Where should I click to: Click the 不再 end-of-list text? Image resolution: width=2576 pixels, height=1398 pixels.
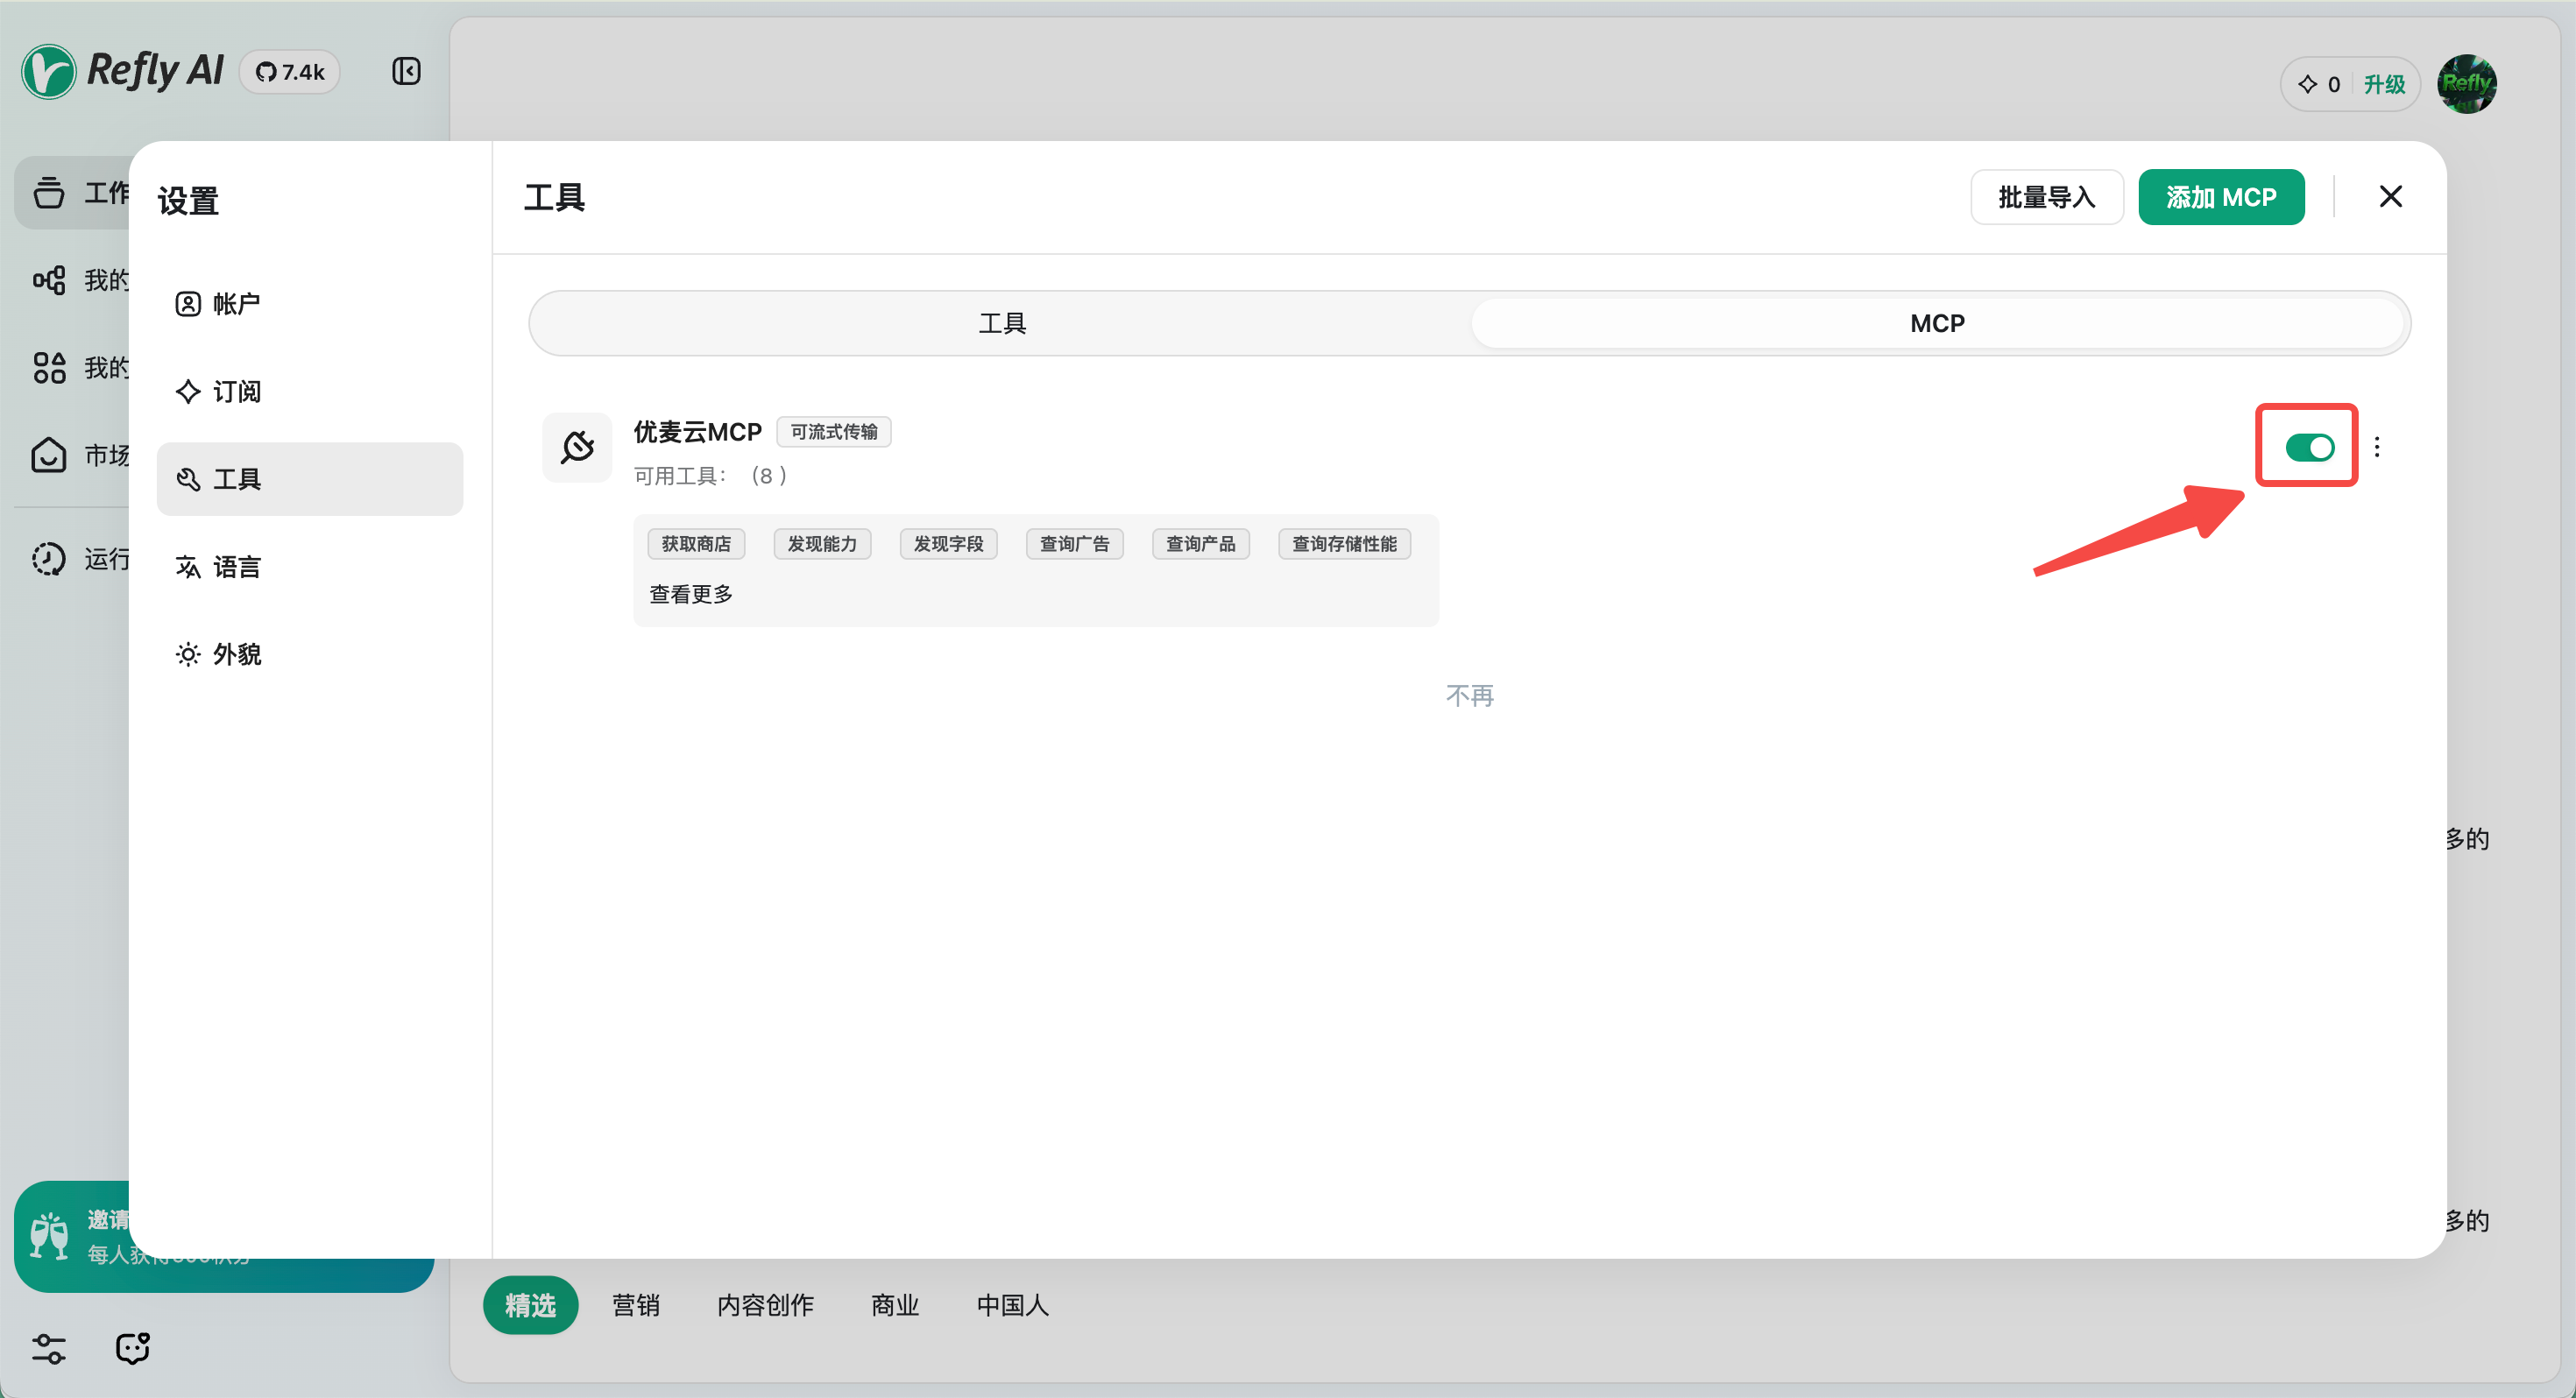coord(1470,696)
